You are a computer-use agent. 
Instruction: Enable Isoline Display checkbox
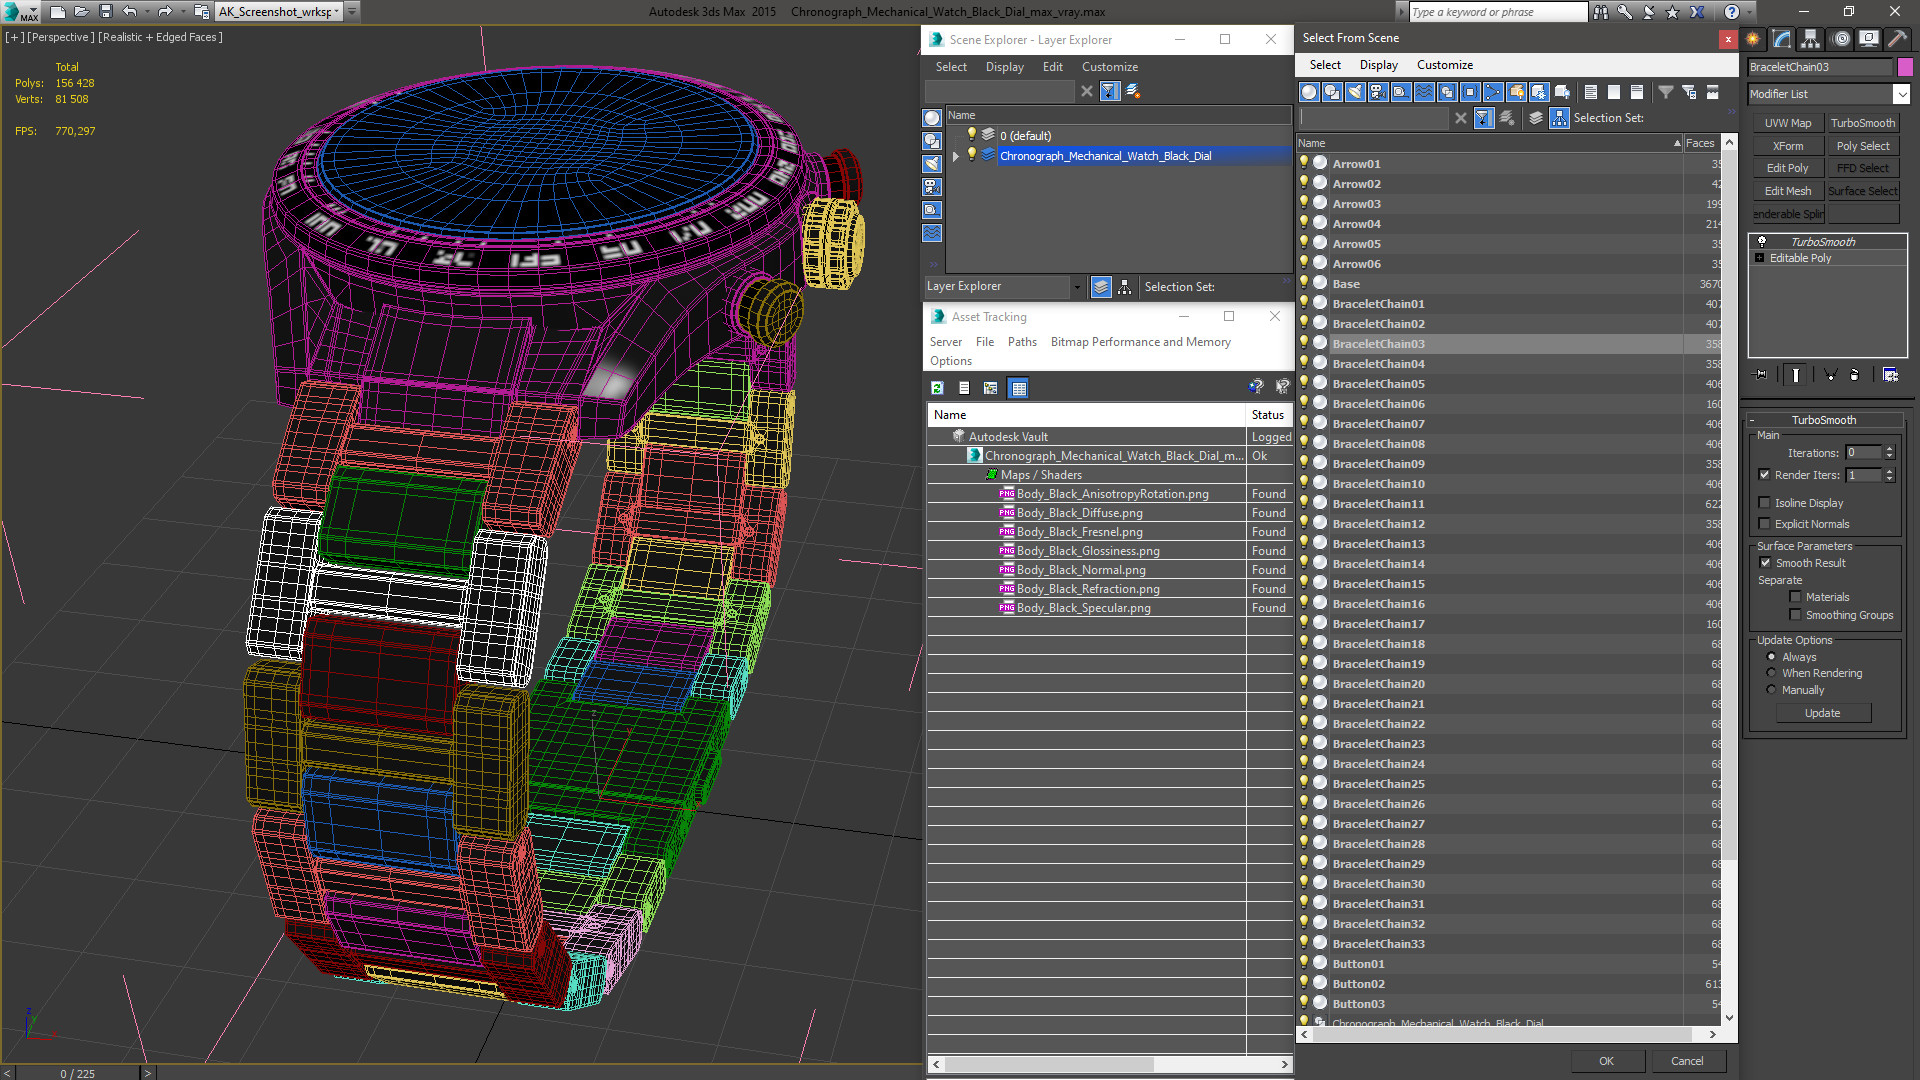(1765, 503)
